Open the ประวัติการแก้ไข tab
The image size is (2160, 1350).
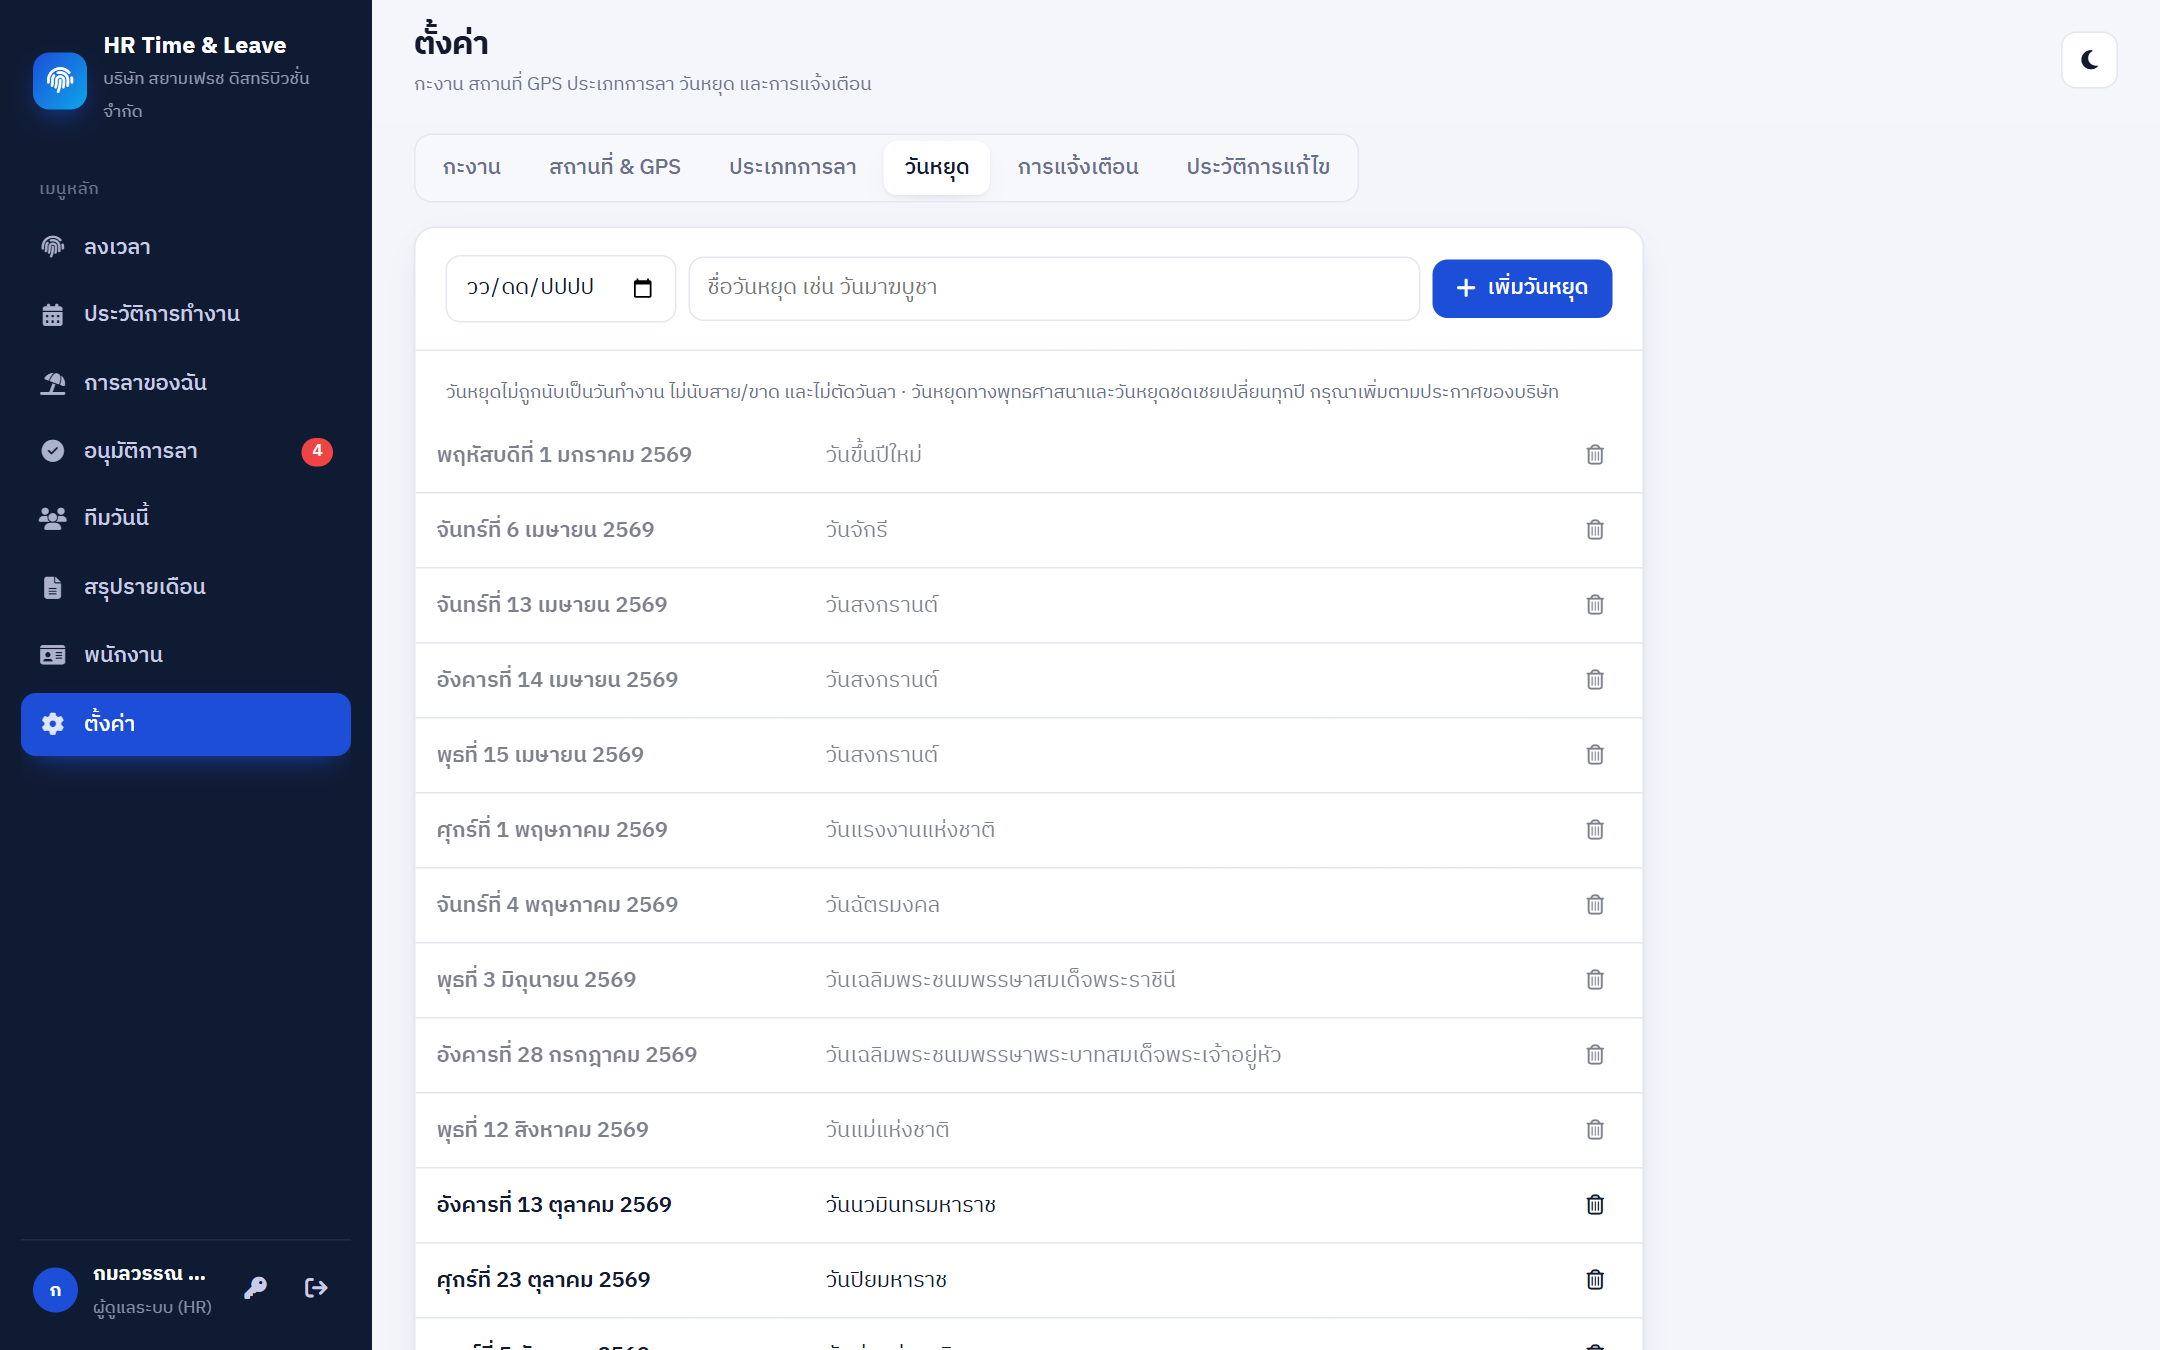[x=1258, y=167]
